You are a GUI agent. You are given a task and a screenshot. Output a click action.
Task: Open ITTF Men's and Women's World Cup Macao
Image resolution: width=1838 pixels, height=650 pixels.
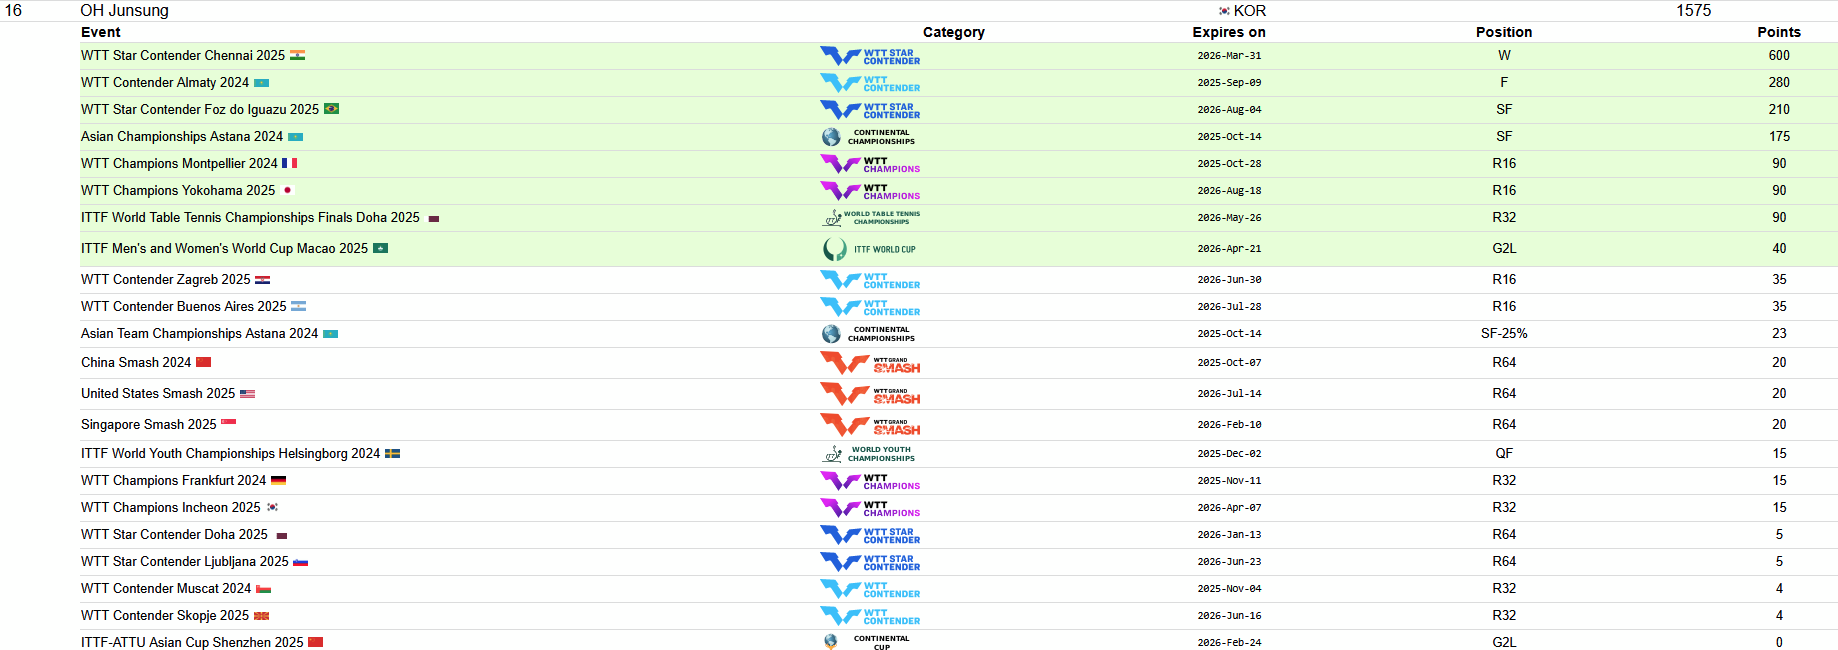click(x=224, y=248)
